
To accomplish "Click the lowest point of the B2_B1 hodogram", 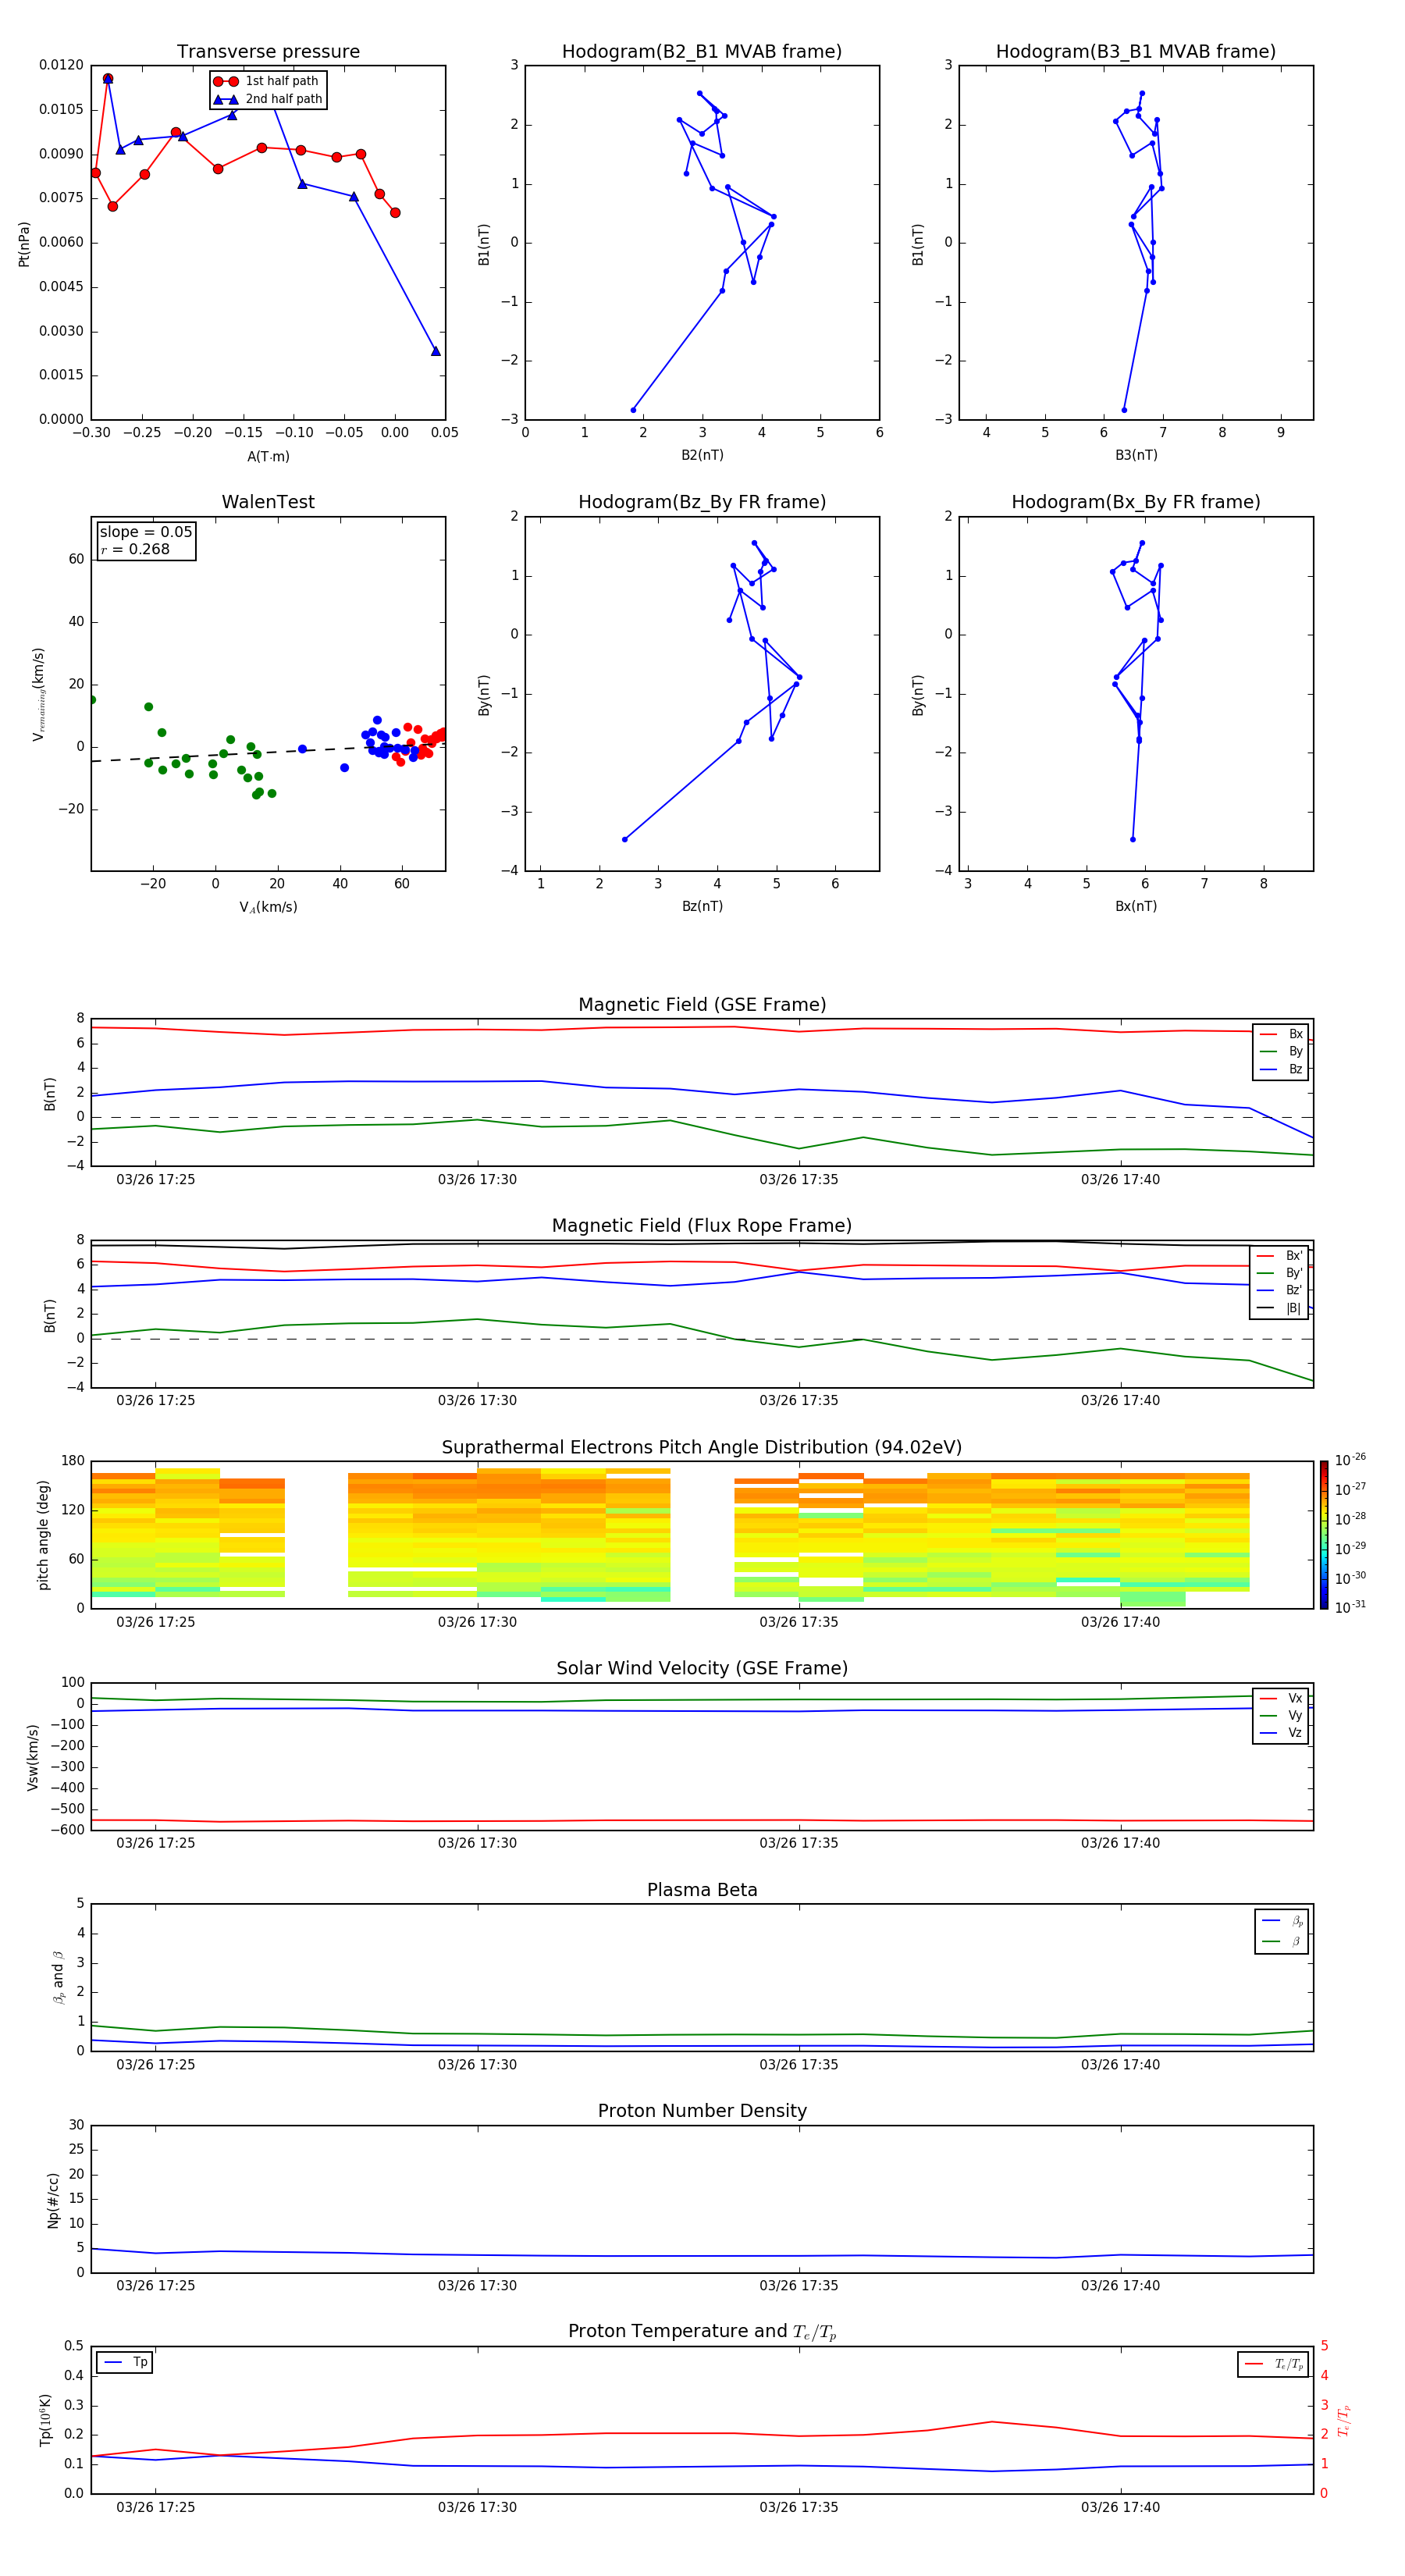I will click(x=633, y=410).
